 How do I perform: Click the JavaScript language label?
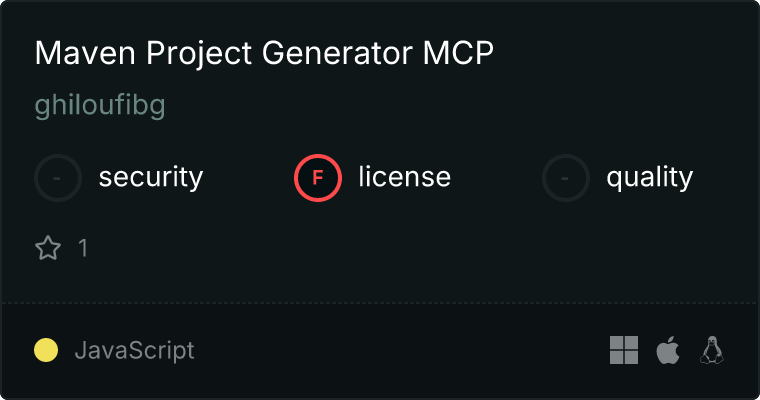click(x=134, y=351)
